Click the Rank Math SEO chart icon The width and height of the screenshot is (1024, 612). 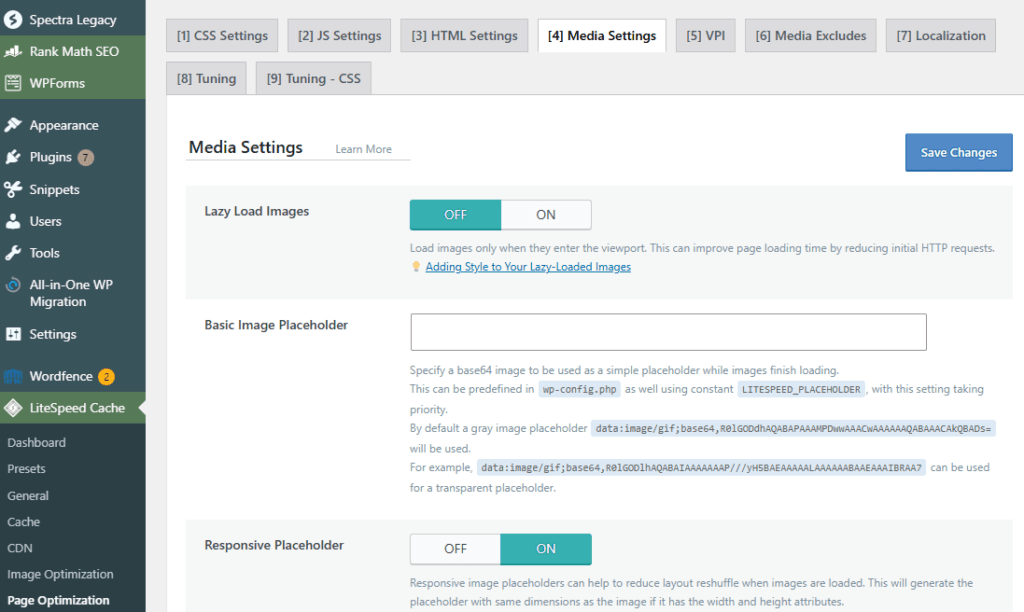pyautogui.click(x=13, y=51)
